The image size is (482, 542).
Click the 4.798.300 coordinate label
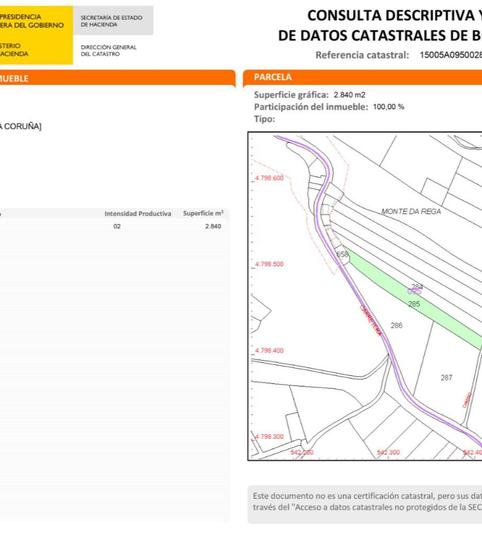(x=269, y=436)
